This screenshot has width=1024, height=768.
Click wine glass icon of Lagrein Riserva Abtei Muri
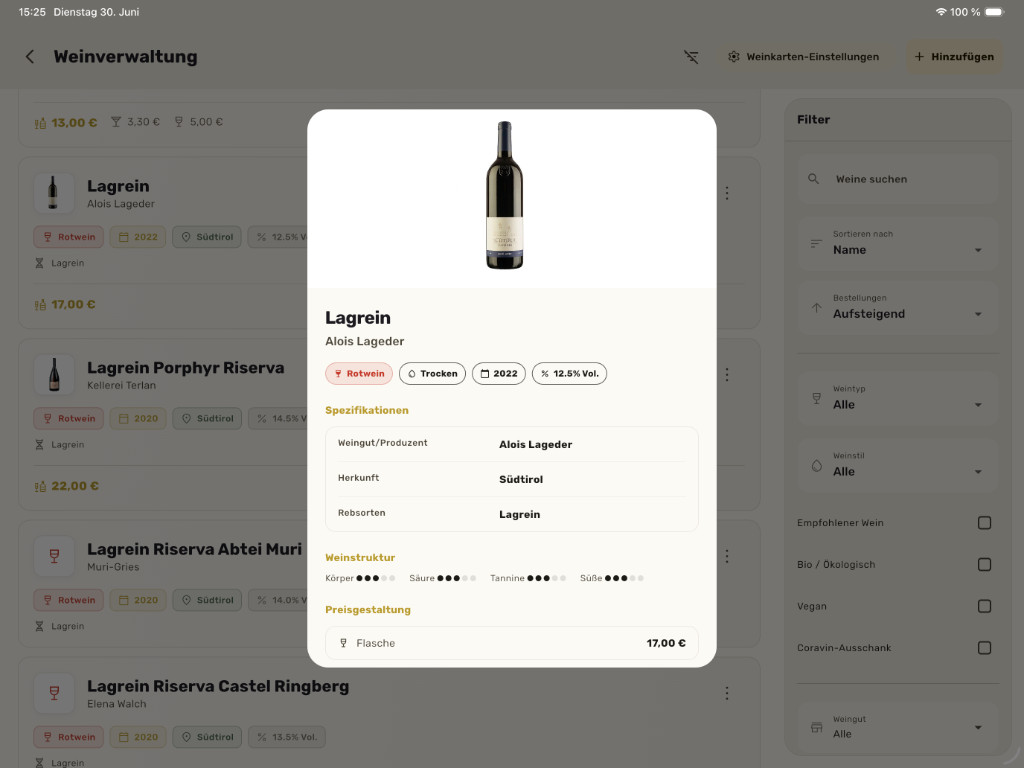point(54,556)
